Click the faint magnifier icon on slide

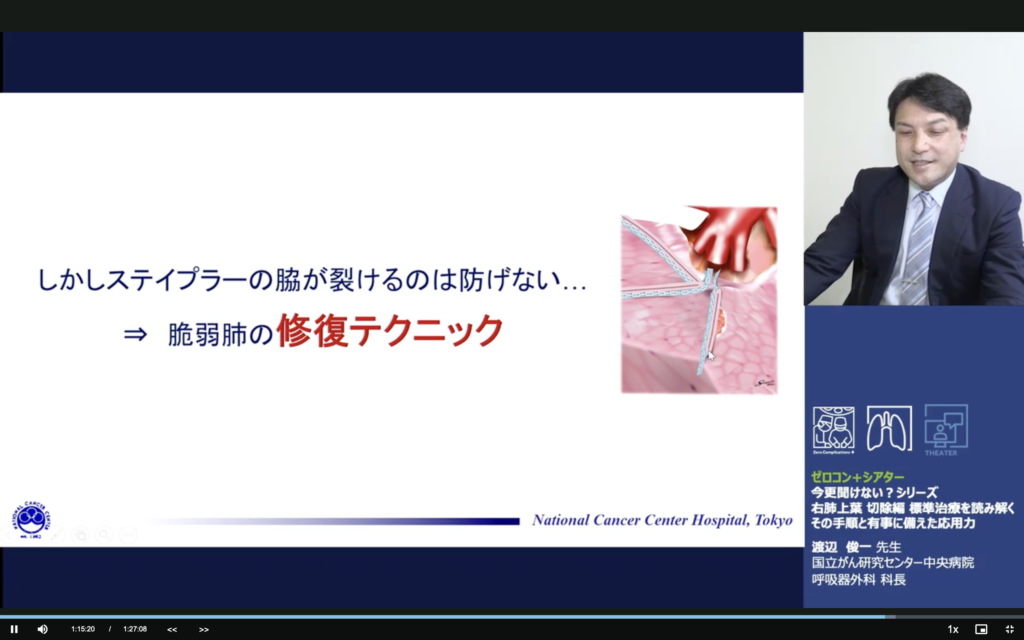pyautogui.click(x=103, y=535)
